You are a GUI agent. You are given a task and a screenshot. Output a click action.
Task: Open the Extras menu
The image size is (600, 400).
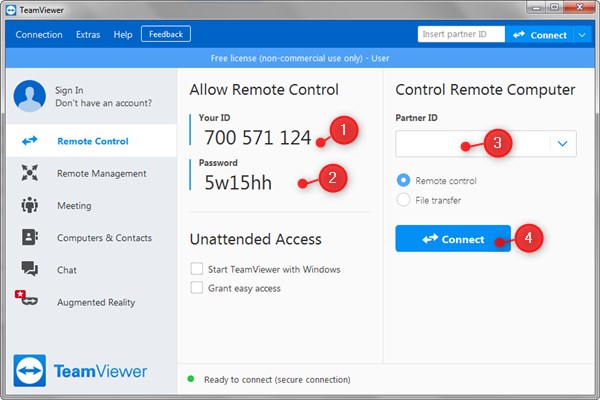[x=88, y=34]
